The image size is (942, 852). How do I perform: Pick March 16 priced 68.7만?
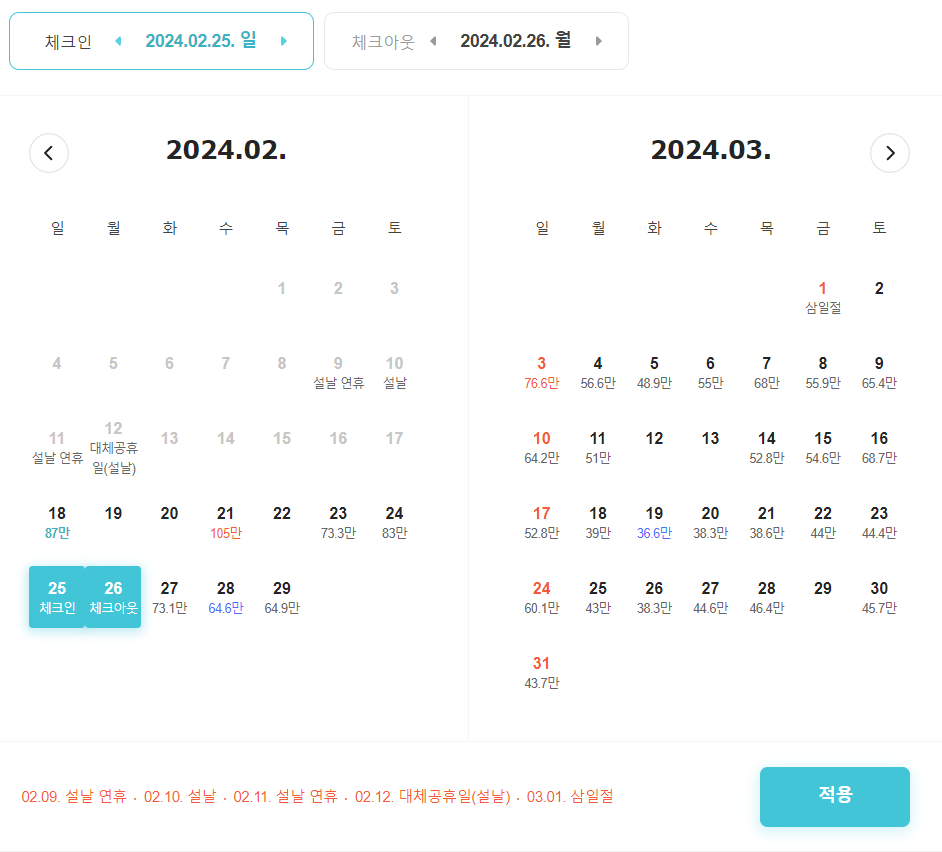coord(879,447)
